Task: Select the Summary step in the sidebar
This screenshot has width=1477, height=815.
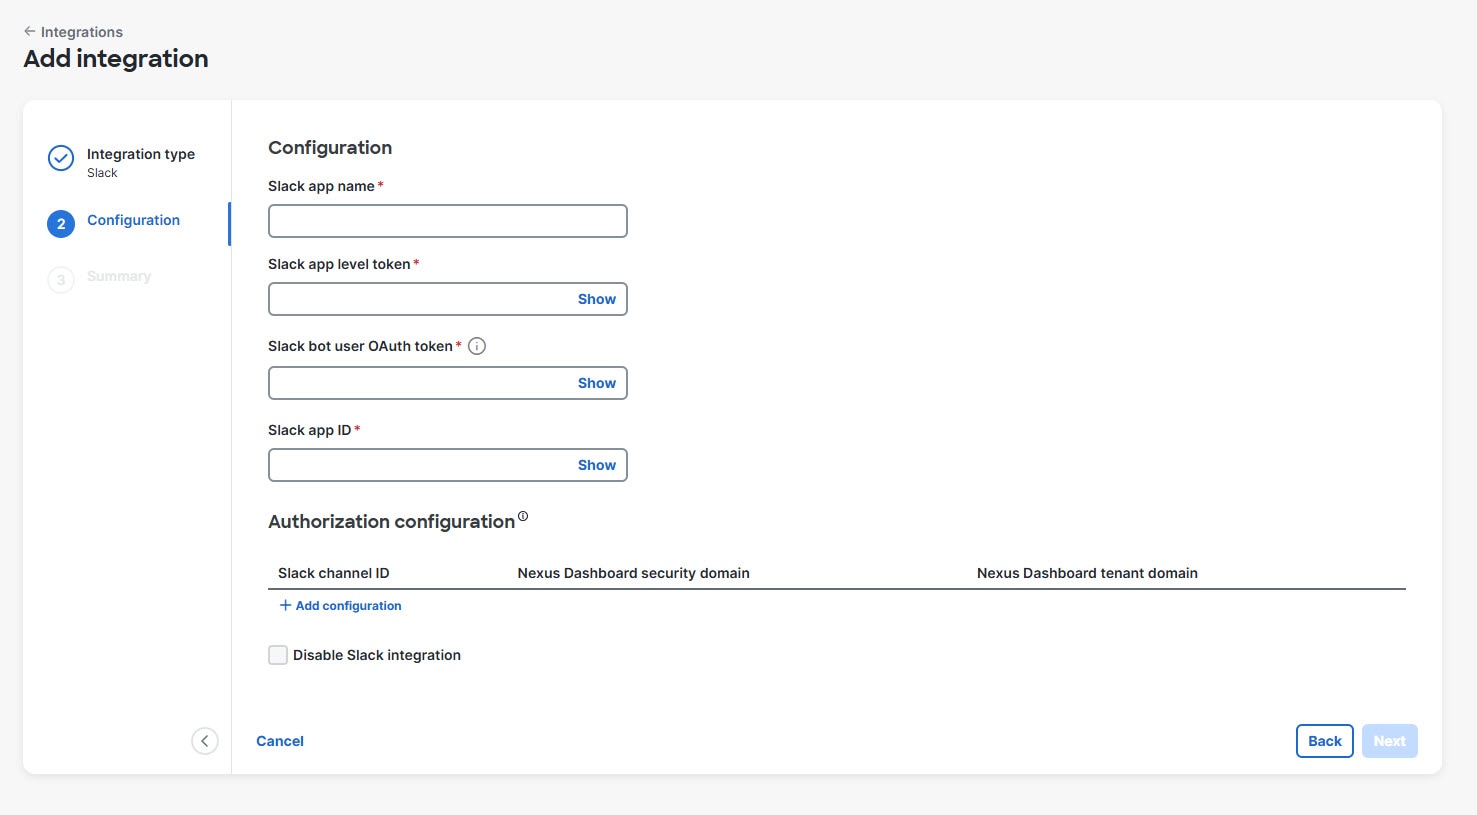Action: pyautogui.click(x=118, y=276)
